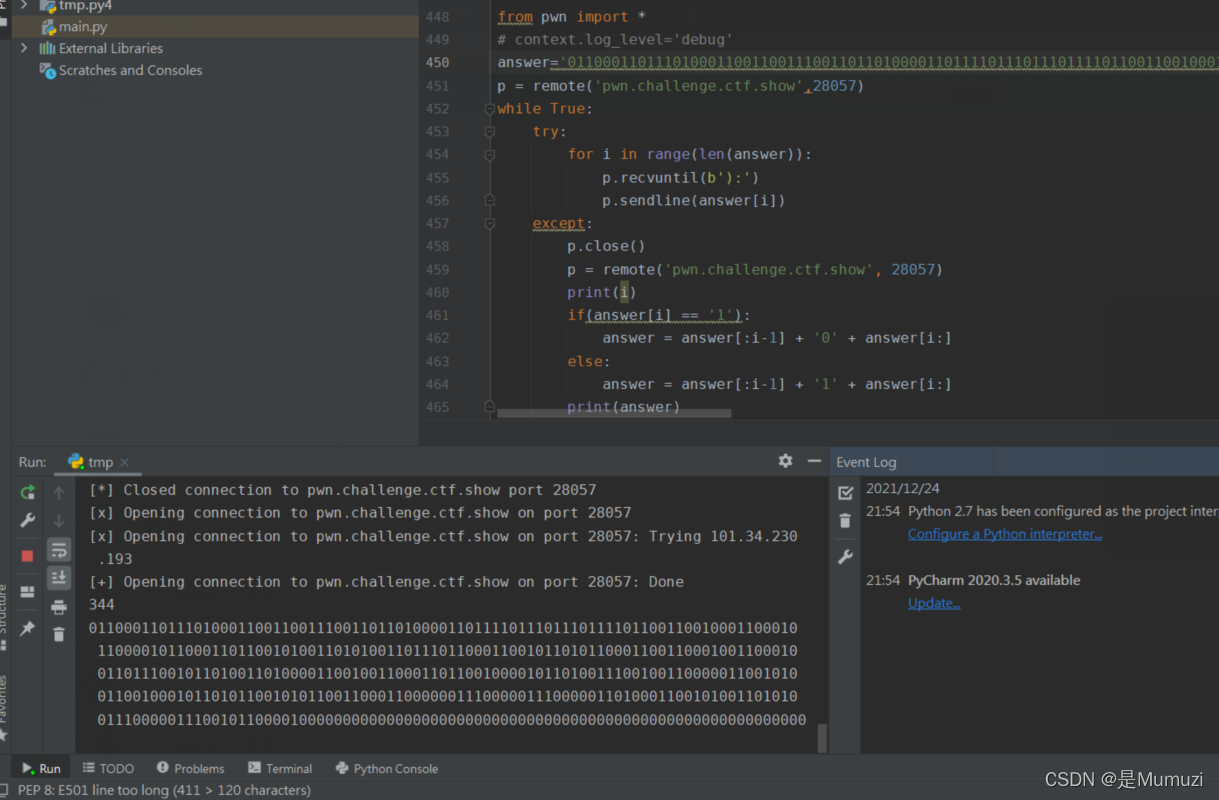This screenshot has width=1219, height=800.
Task: Pin the Run tab
Action: [x=27, y=628]
